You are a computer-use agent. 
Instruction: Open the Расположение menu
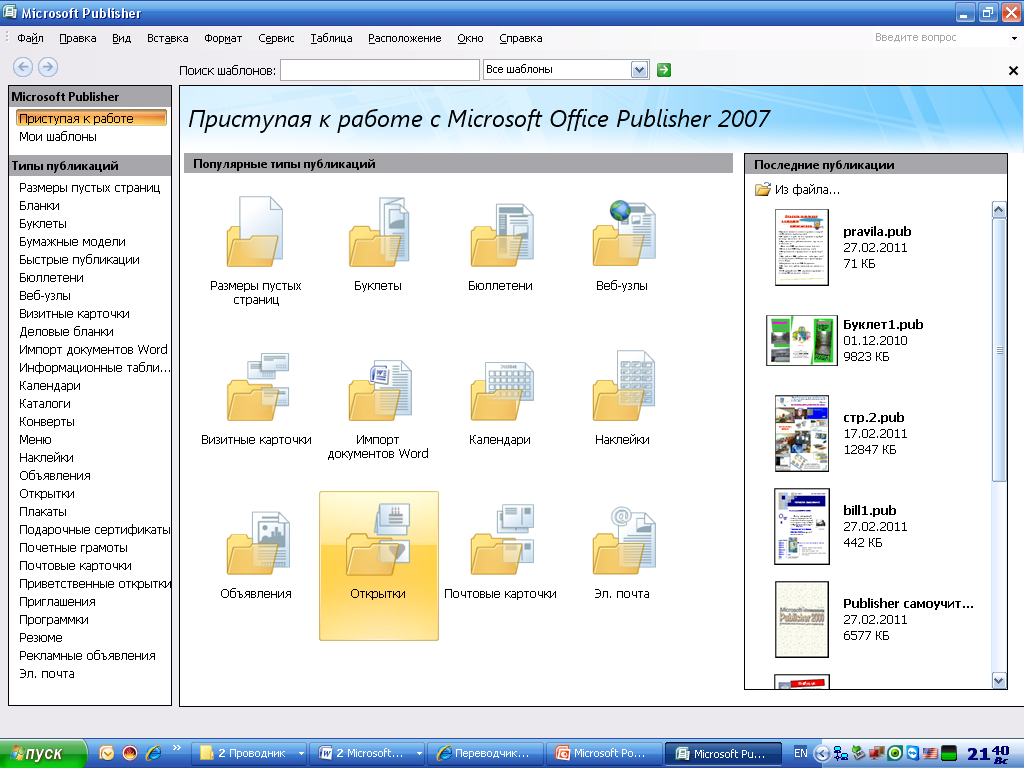pos(404,38)
